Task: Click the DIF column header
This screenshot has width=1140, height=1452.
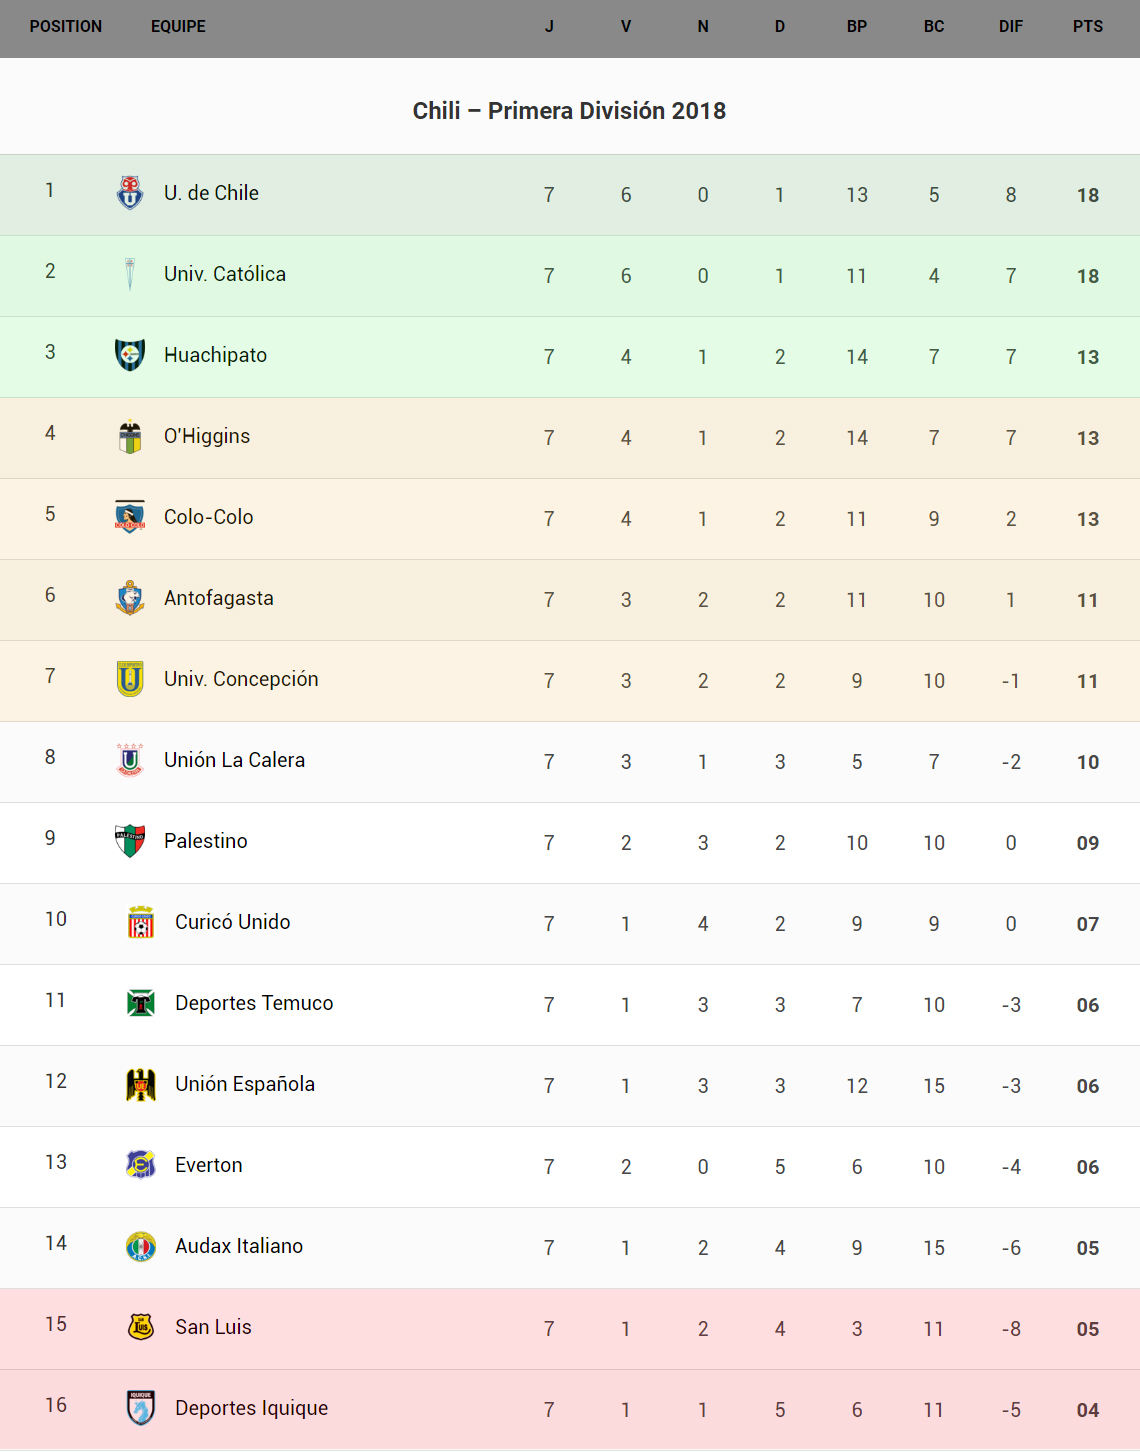Action: coord(1011,27)
